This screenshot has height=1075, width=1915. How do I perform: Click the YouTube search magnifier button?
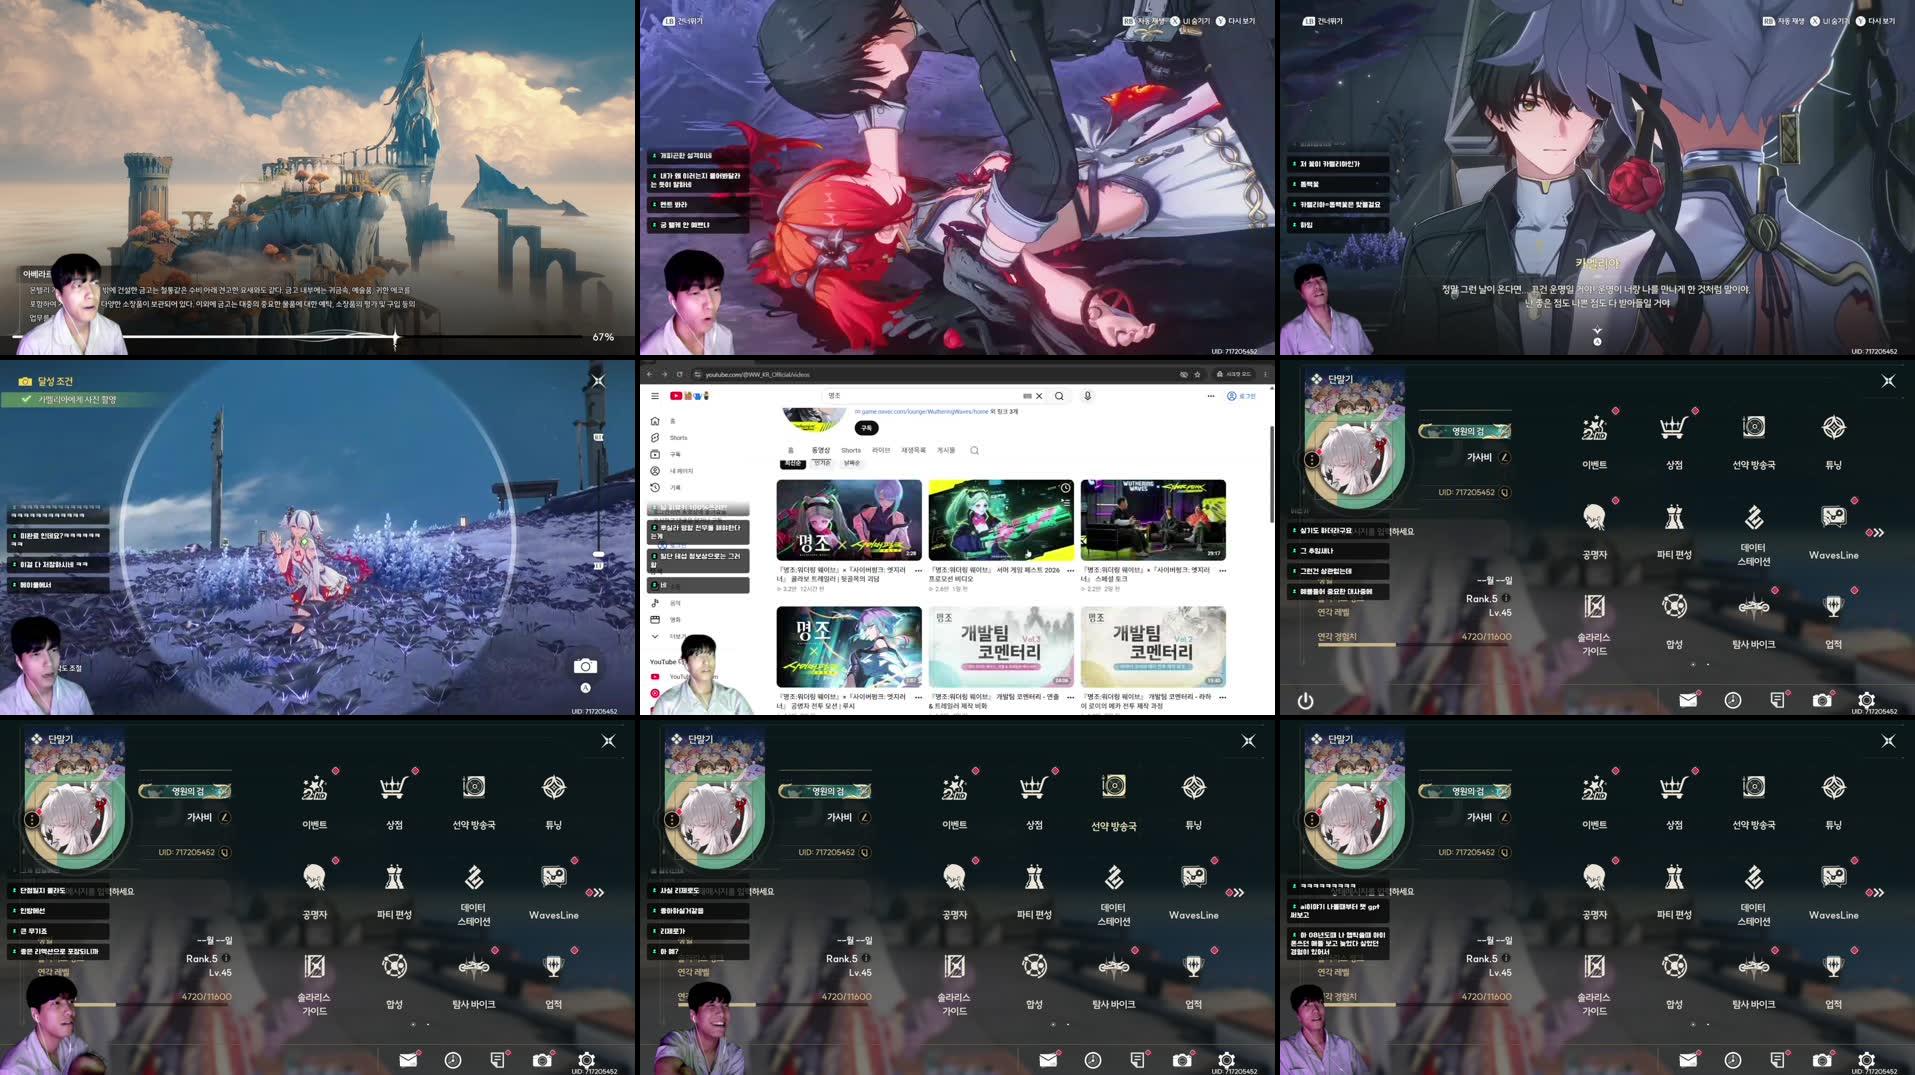[x=1059, y=396]
